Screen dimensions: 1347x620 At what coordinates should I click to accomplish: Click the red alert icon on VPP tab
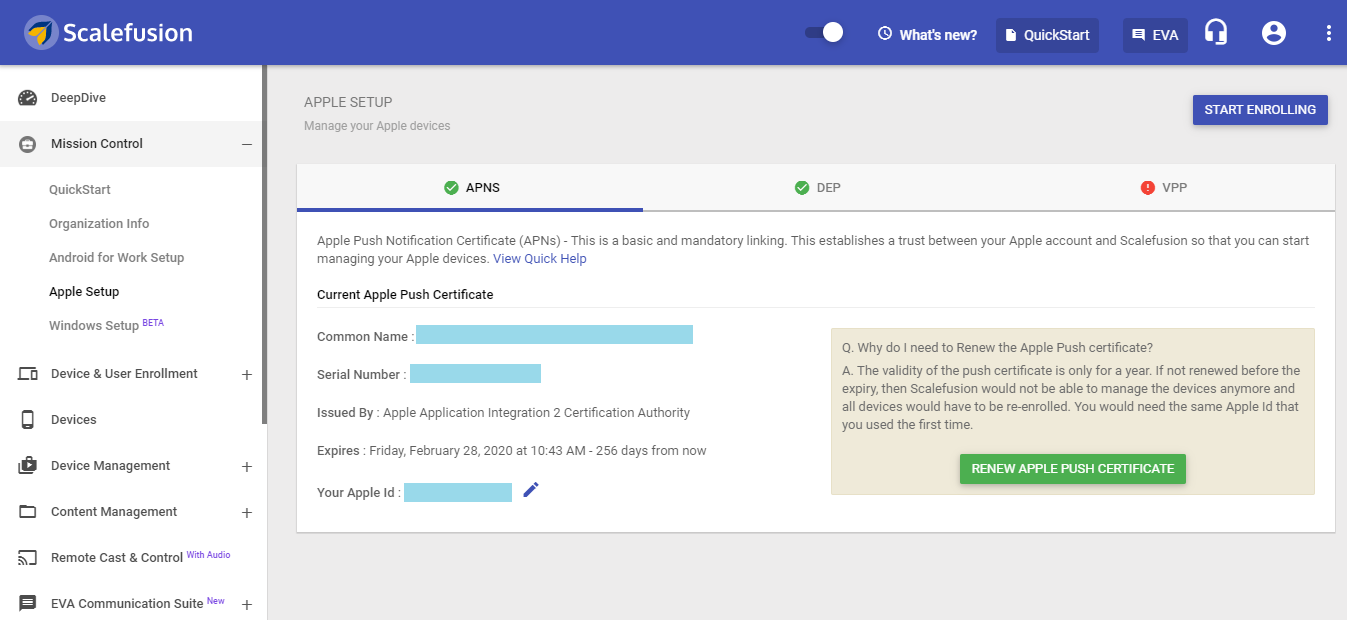tap(1147, 188)
